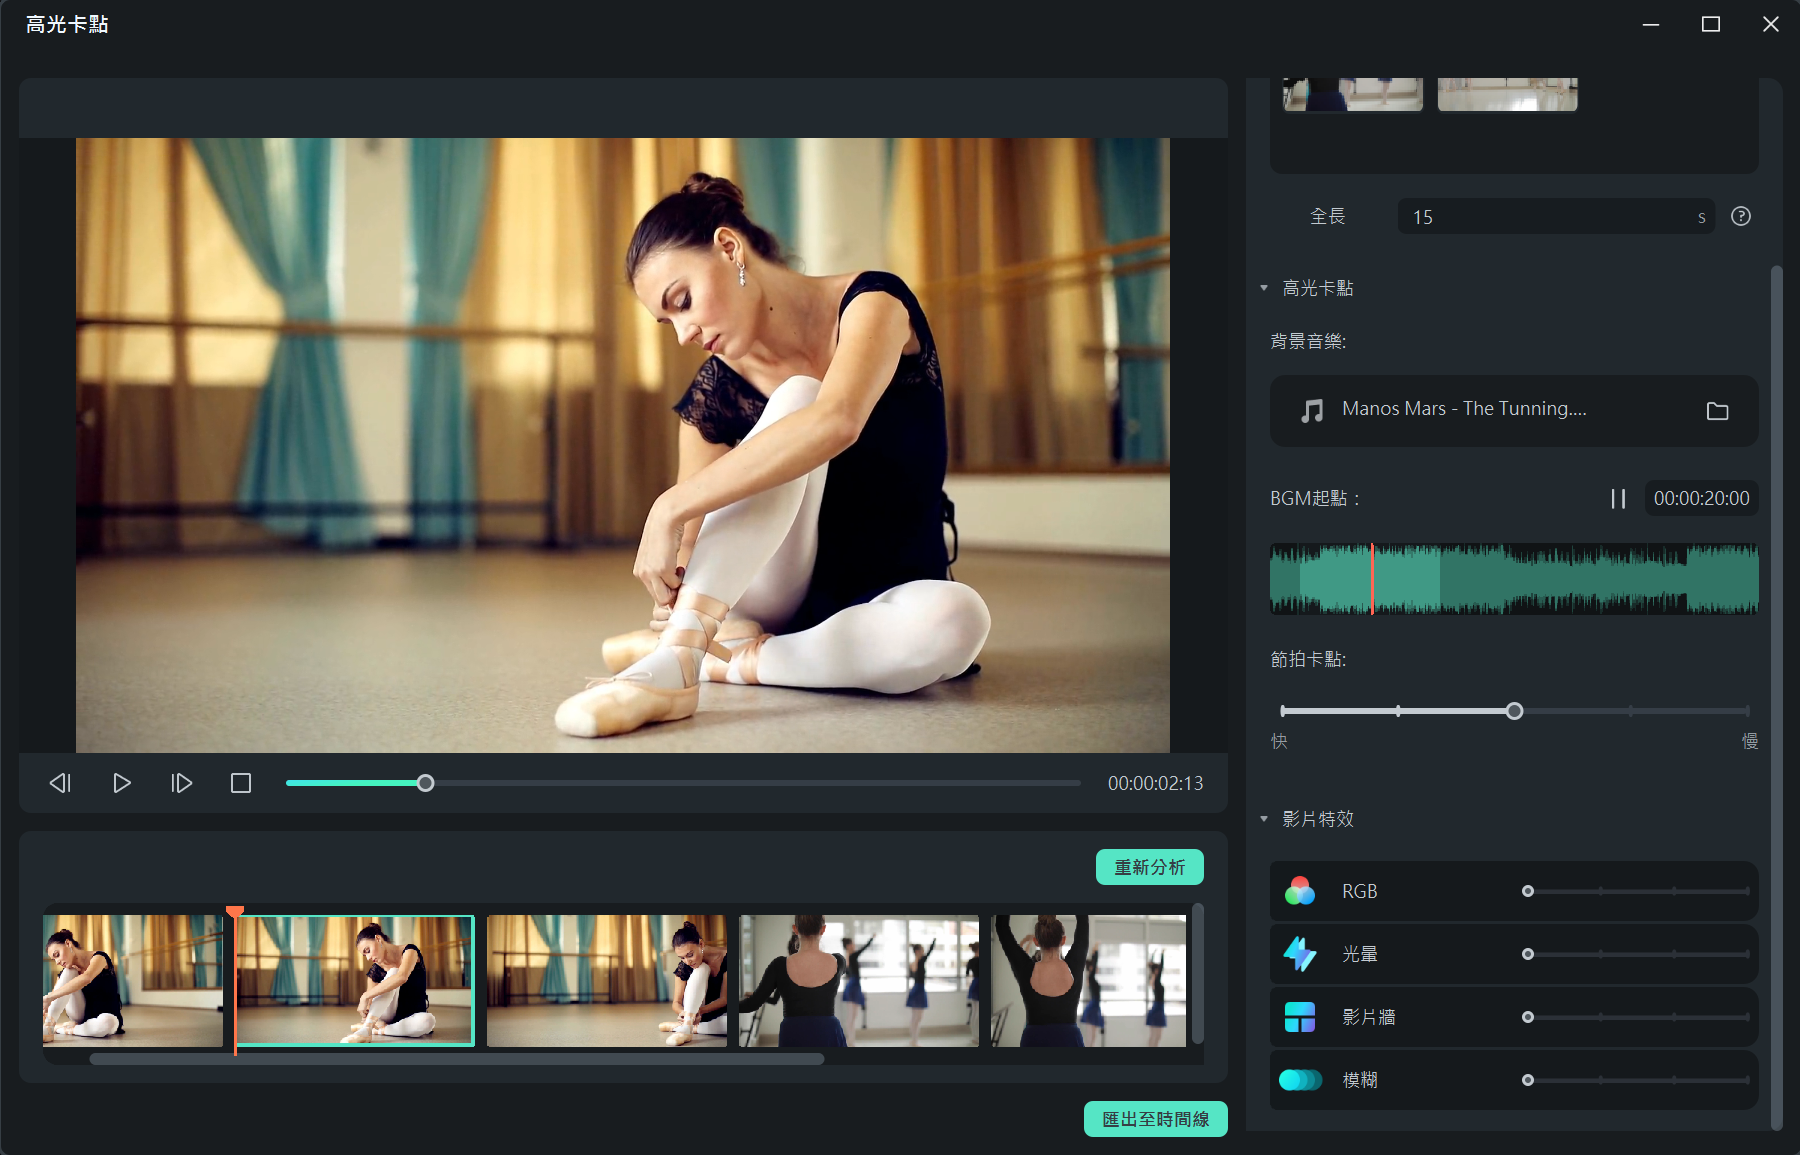Click the BGM start time 00:00:20:00 field
1800x1155 pixels.
[1701, 498]
